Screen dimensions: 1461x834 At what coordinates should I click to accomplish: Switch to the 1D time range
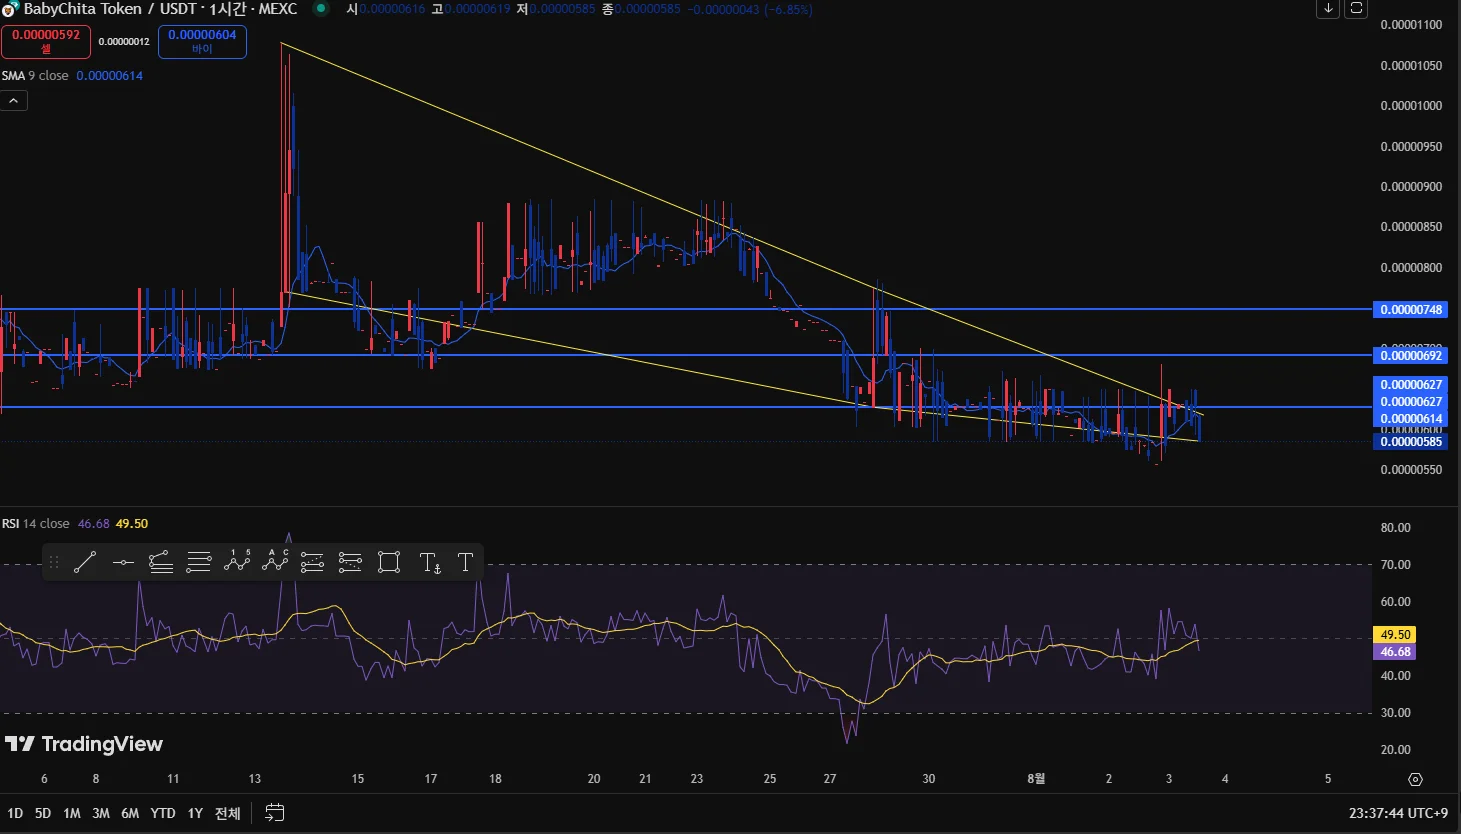pos(15,813)
